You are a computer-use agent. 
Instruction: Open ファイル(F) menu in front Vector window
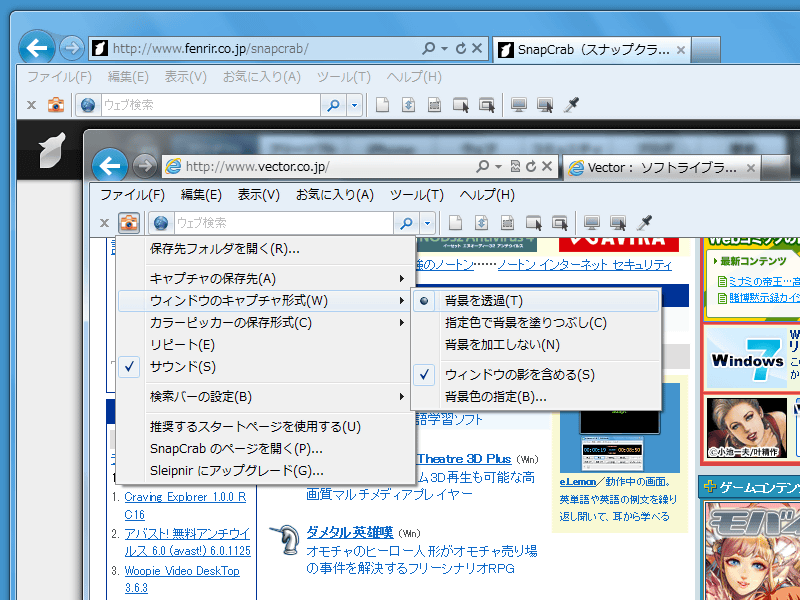[132, 195]
